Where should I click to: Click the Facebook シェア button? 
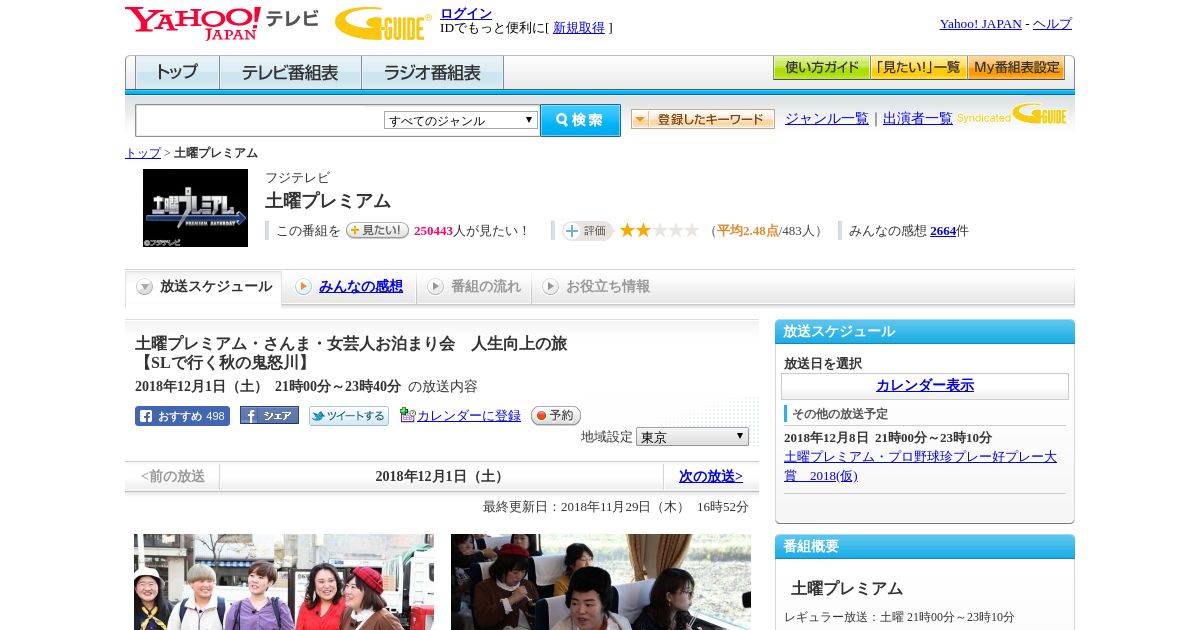pos(269,416)
